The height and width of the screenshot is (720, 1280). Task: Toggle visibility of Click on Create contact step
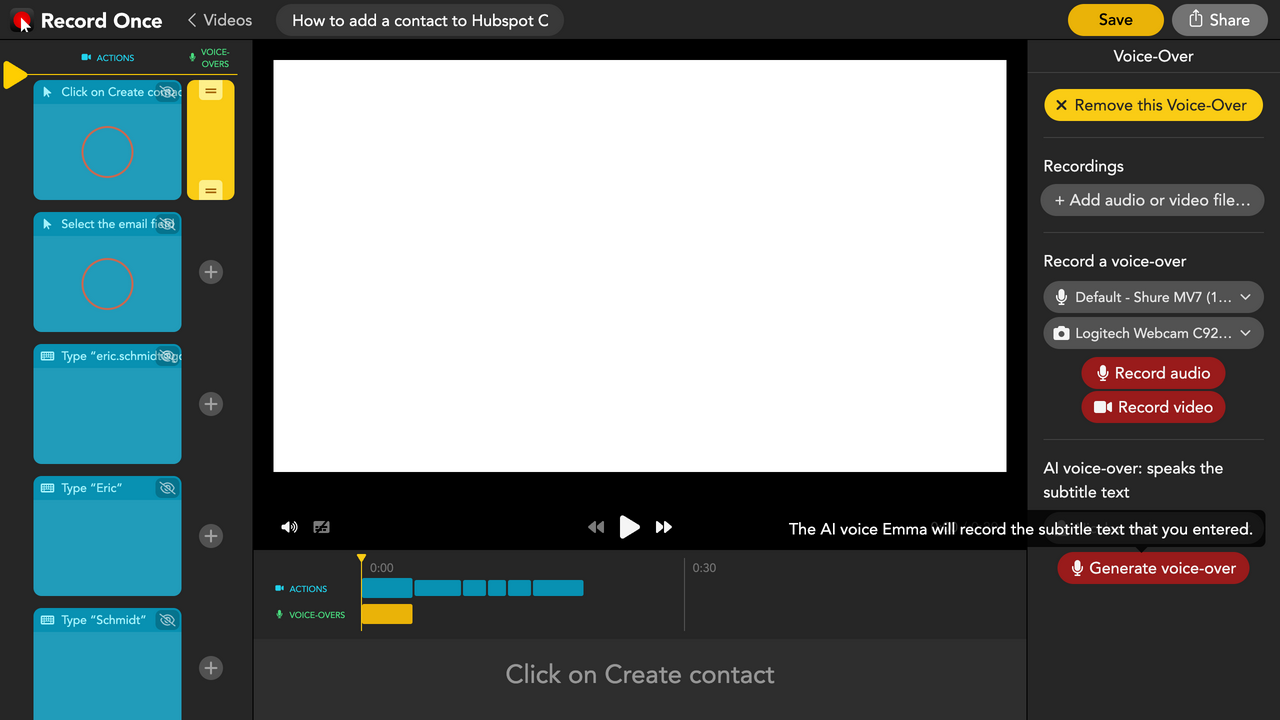point(168,92)
